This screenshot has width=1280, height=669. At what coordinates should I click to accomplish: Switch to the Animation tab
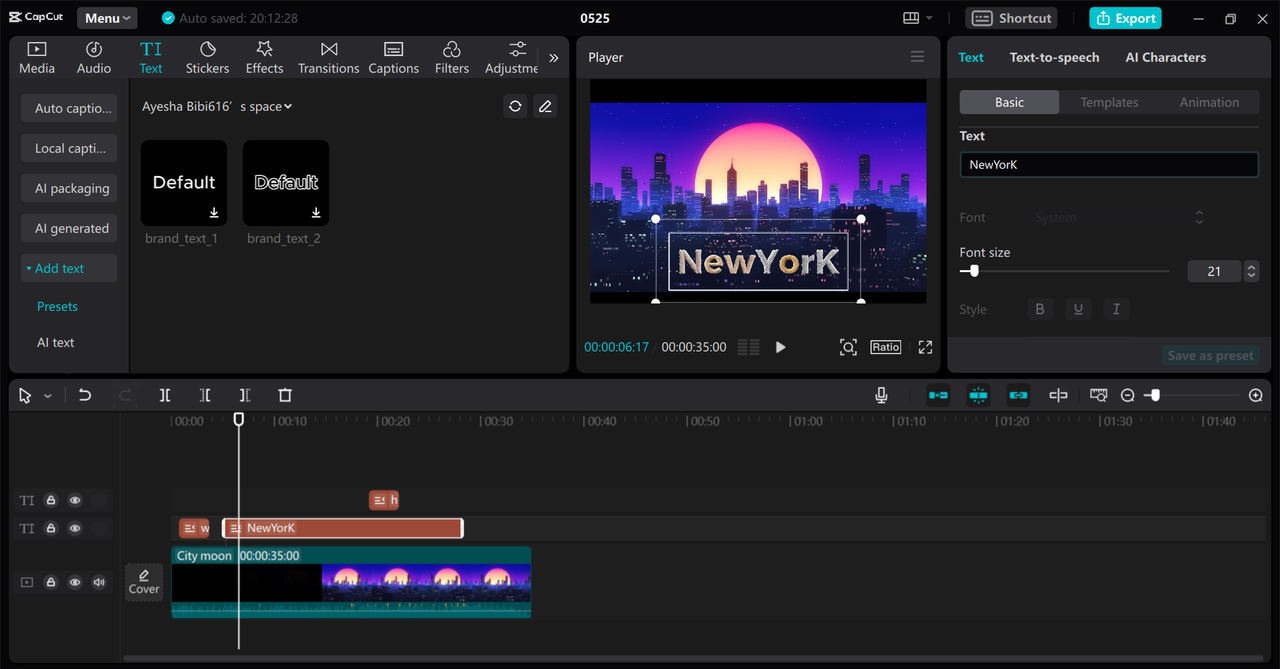[x=1209, y=102]
